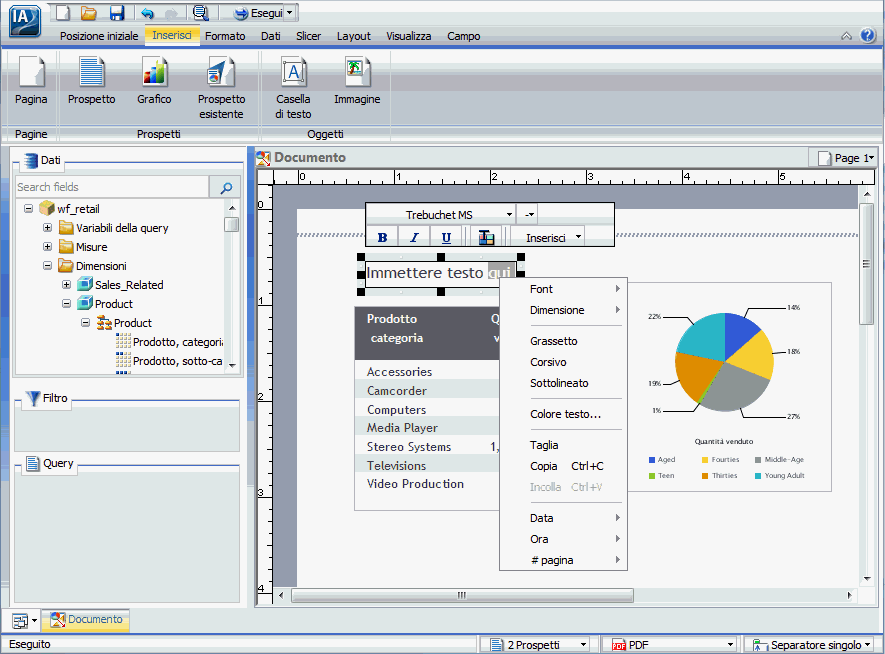Insert a Grafico chart
The height and width of the screenshot is (654, 885).
154,81
